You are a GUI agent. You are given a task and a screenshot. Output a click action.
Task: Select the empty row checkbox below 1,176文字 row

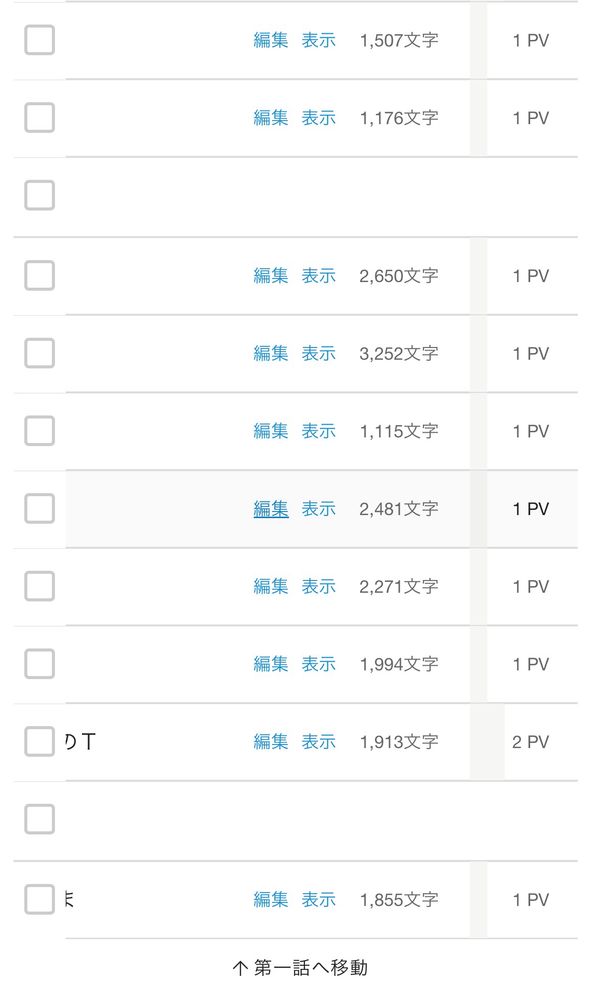point(39,195)
